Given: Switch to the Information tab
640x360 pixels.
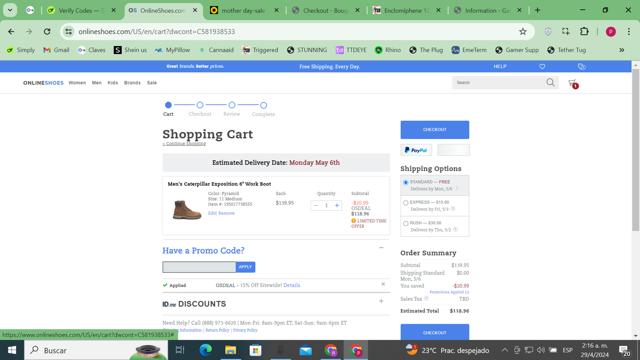Looking at the screenshot, I should pos(487,10).
